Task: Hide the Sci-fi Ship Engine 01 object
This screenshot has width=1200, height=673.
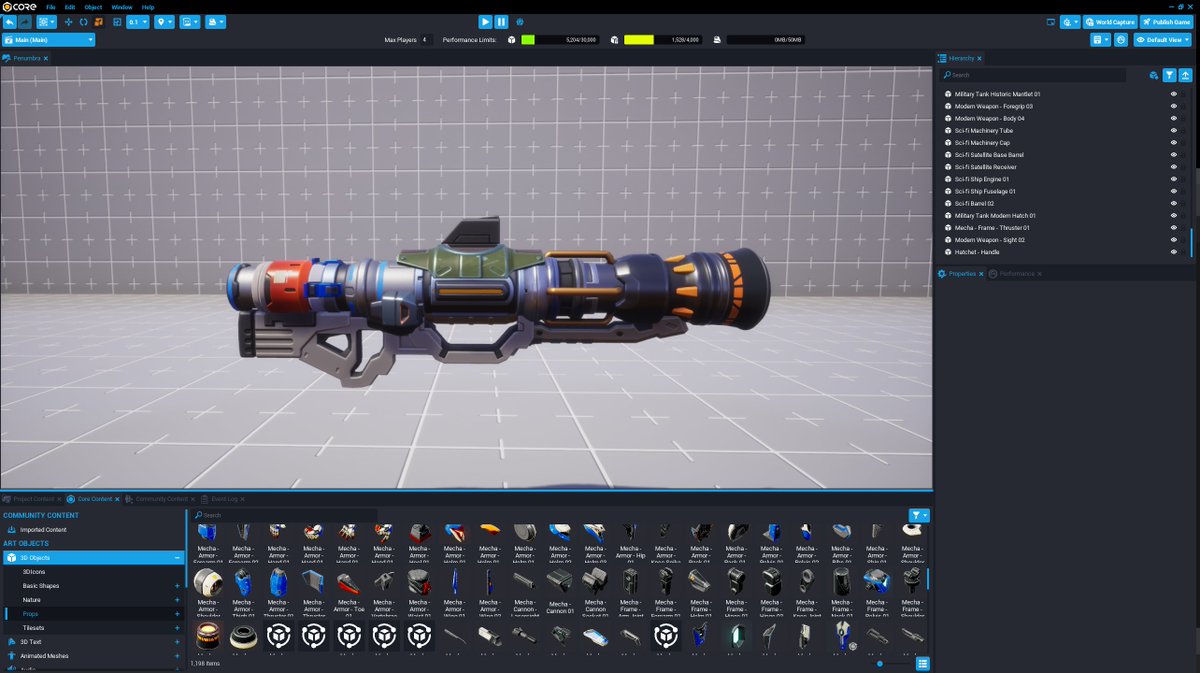Action: click(1174, 179)
